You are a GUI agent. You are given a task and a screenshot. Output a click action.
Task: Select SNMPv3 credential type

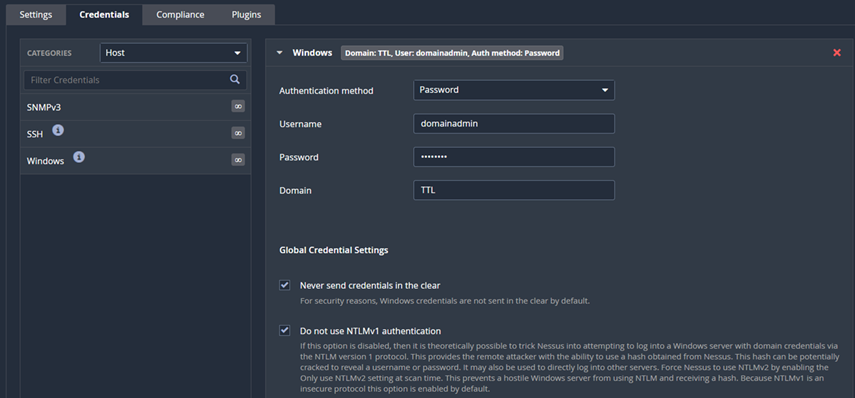pyautogui.click(x=135, y=107)
